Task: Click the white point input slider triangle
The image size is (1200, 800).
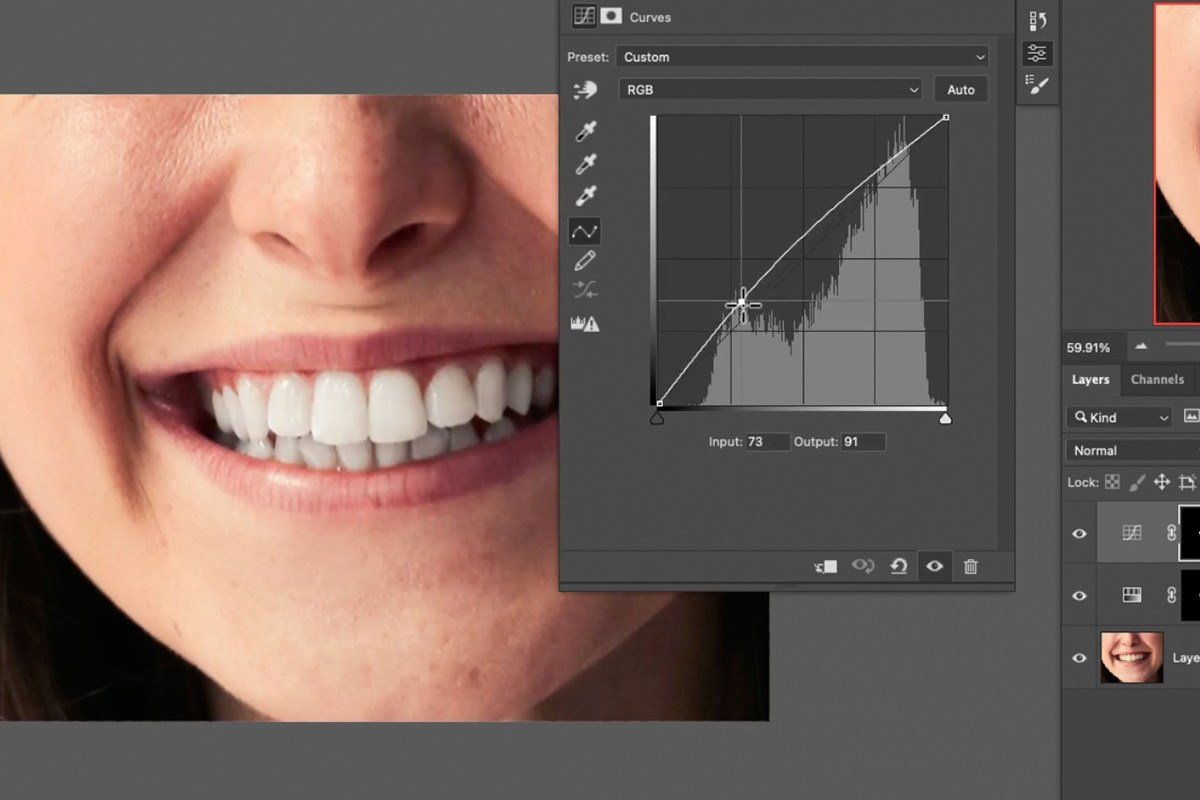Action: (945, 418)
